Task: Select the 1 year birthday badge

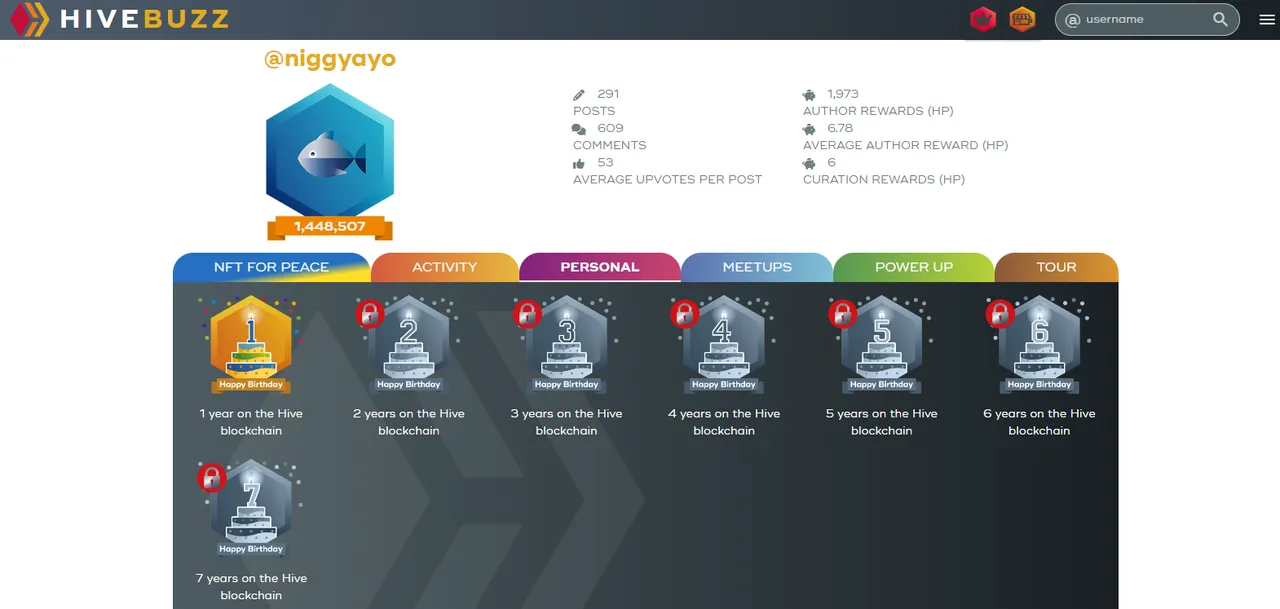Action: (x=251, y=345)
